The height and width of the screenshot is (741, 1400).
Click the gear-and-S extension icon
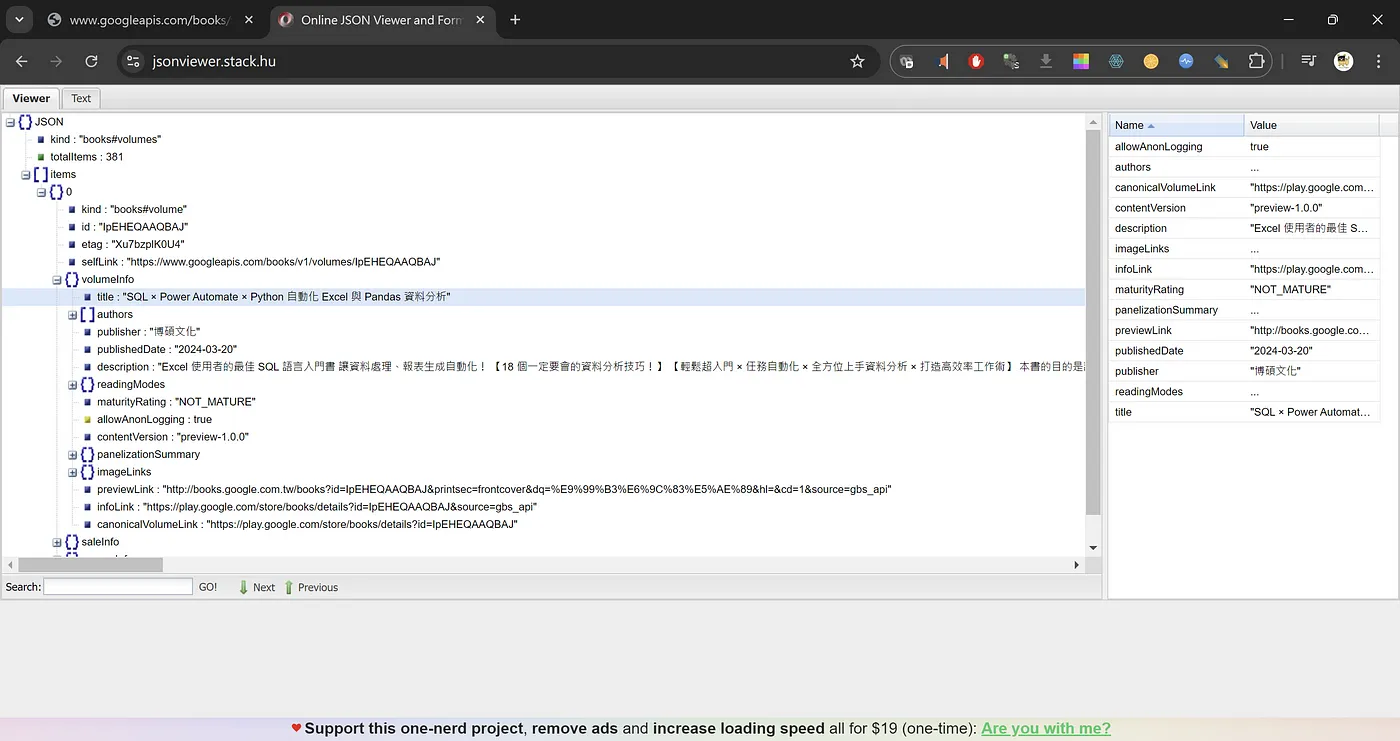point(1011,61)
